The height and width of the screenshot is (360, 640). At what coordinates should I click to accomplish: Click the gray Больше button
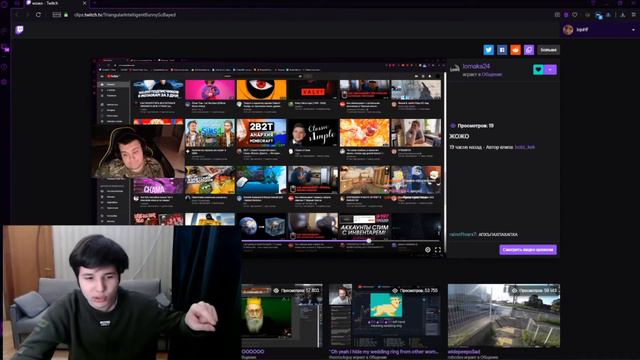[x=548, y=50]
